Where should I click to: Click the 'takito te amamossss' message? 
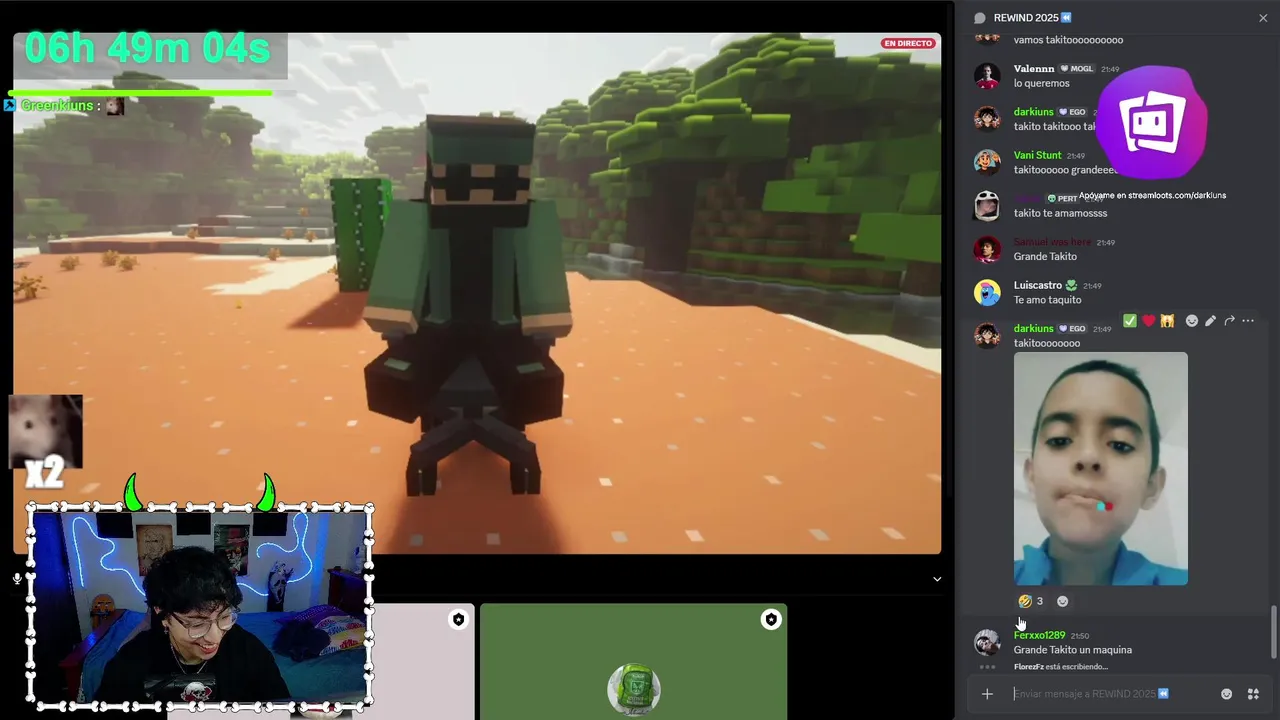pos(1060,213)
